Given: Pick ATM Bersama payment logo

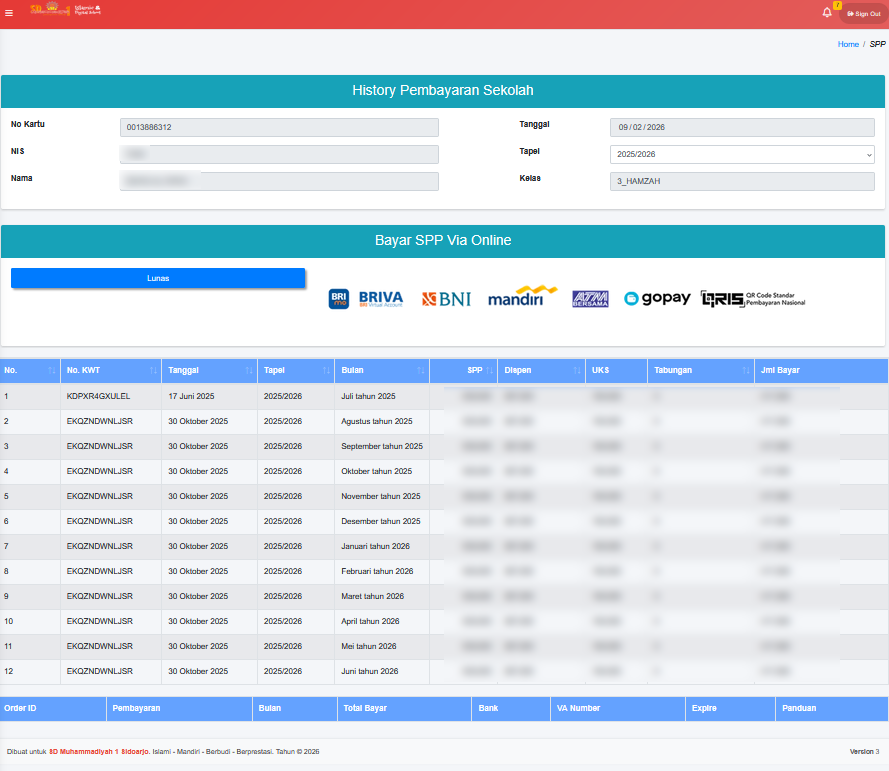Looking at the screenshot, I should coord(590,298).
